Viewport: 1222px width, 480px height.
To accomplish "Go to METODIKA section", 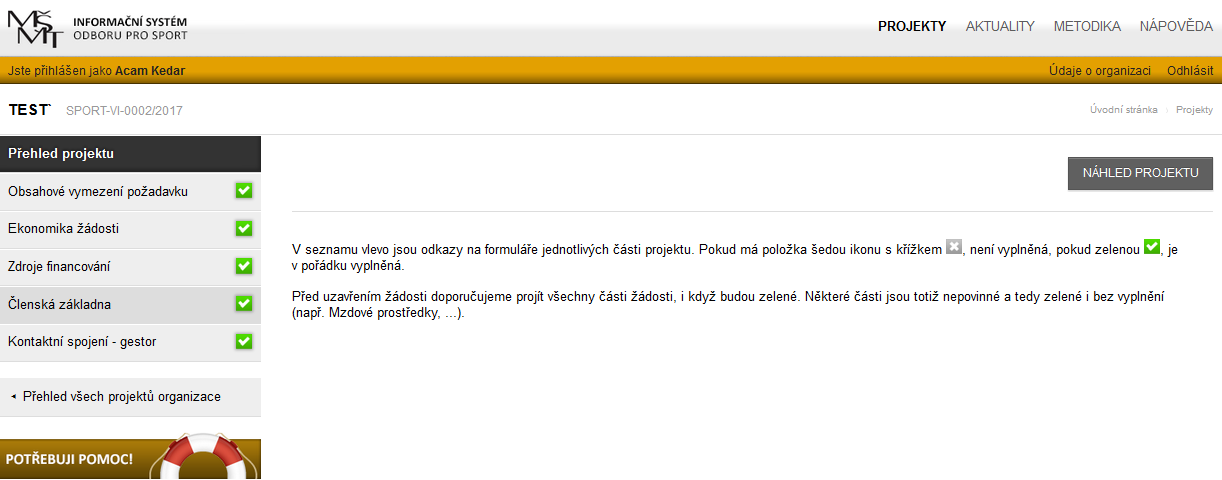I will click(x=1087, y=26).
